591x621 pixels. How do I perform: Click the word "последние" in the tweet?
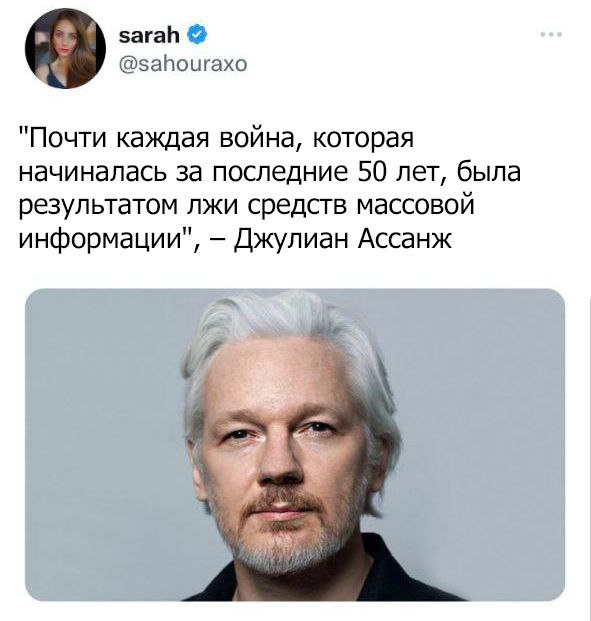pyautogui.click(x=281, y=173)
